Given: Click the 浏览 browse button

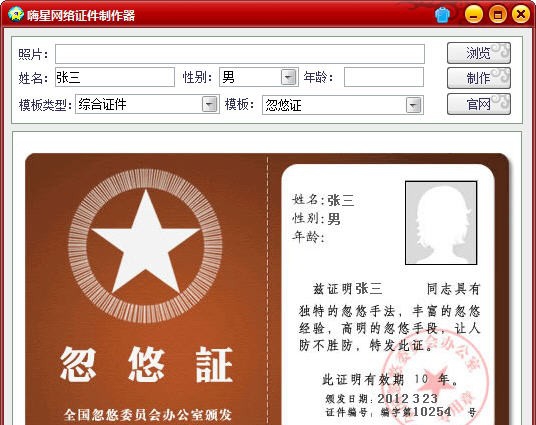Looking at the screenshot, I should pos(479,53).
